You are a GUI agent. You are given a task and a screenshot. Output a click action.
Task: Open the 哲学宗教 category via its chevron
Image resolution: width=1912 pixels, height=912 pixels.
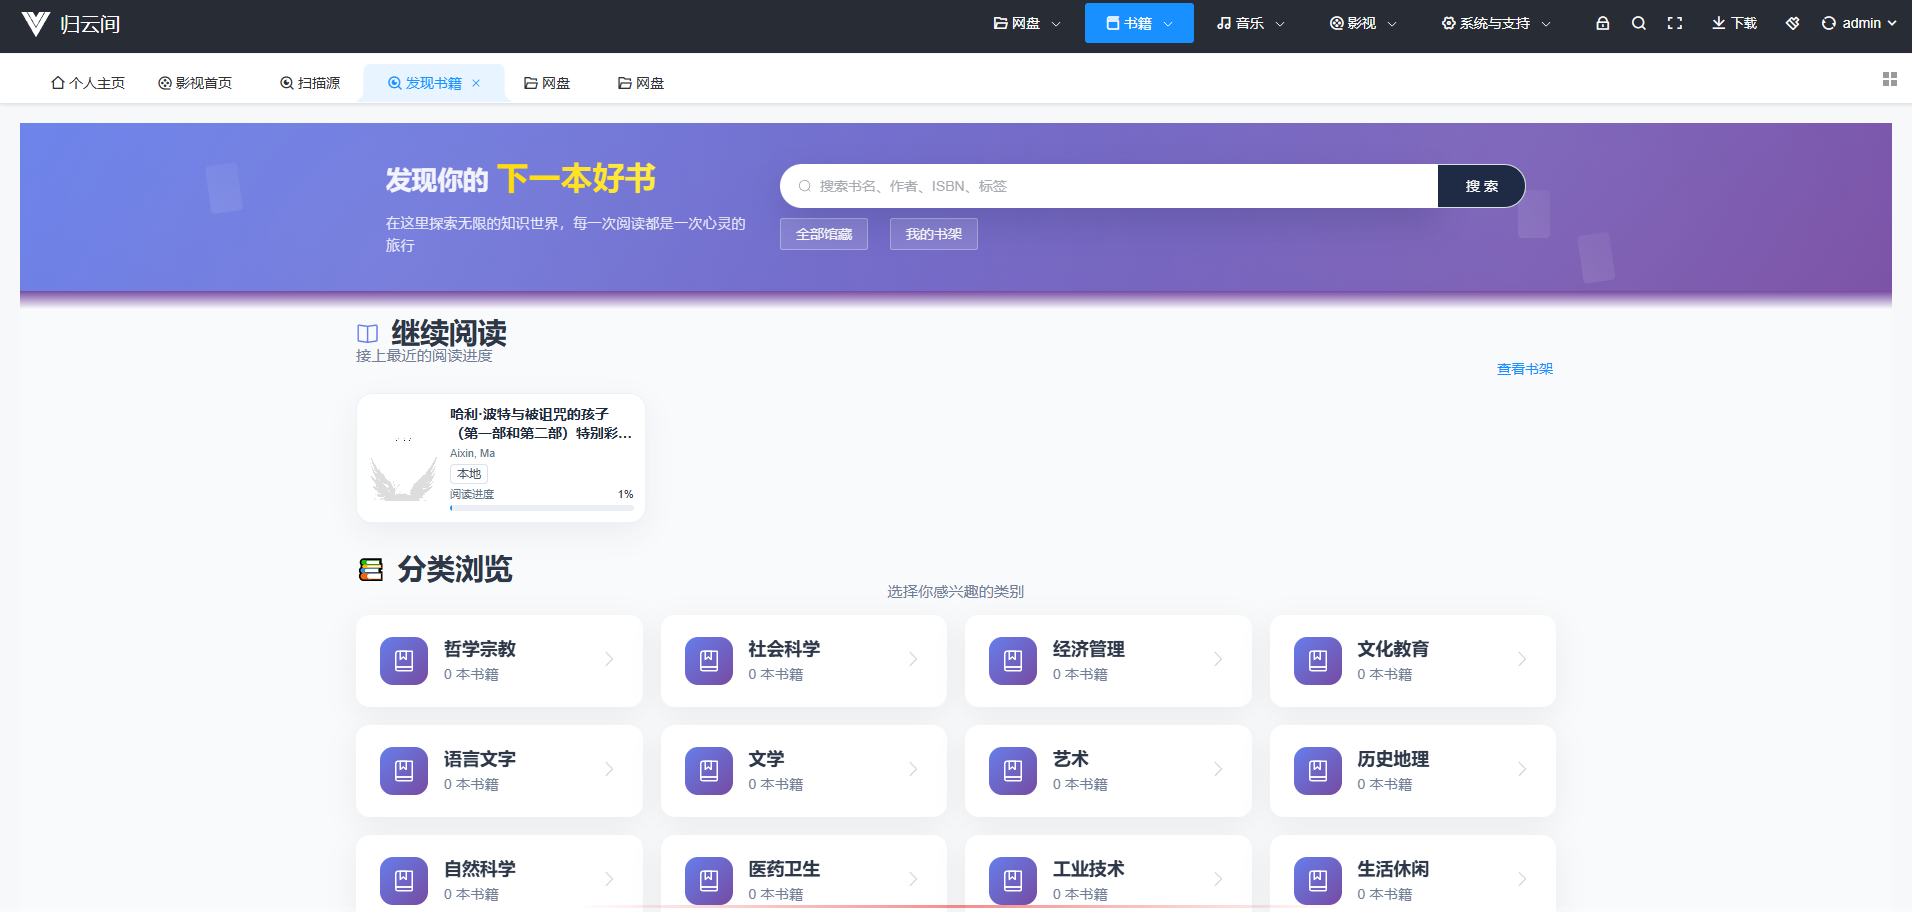609,659
